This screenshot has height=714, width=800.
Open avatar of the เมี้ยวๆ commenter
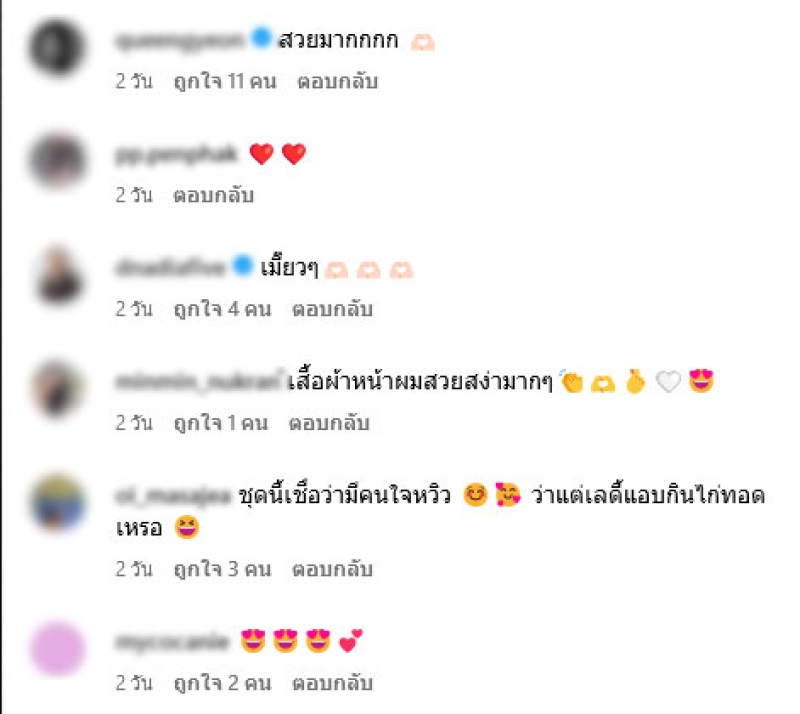[x=57, y=275]
